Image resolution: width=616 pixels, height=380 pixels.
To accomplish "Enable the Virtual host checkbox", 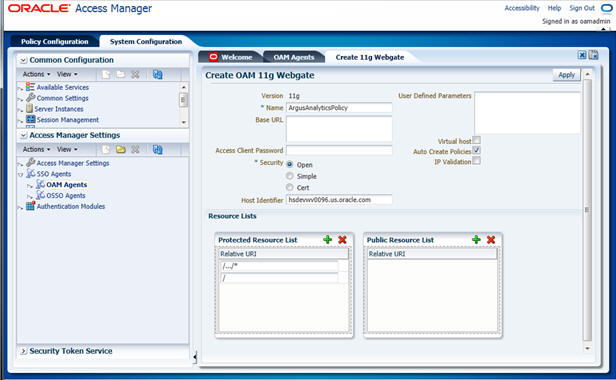I will 476,140.
